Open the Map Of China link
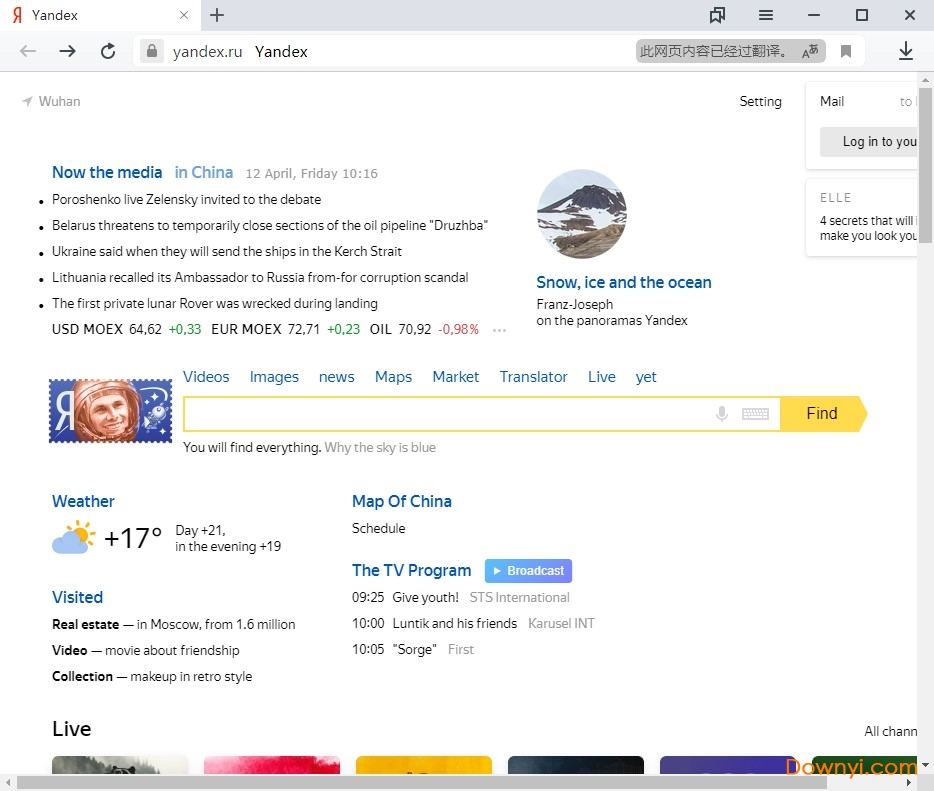The width and height of the screenshot is (934, 791). click(401, 502)
